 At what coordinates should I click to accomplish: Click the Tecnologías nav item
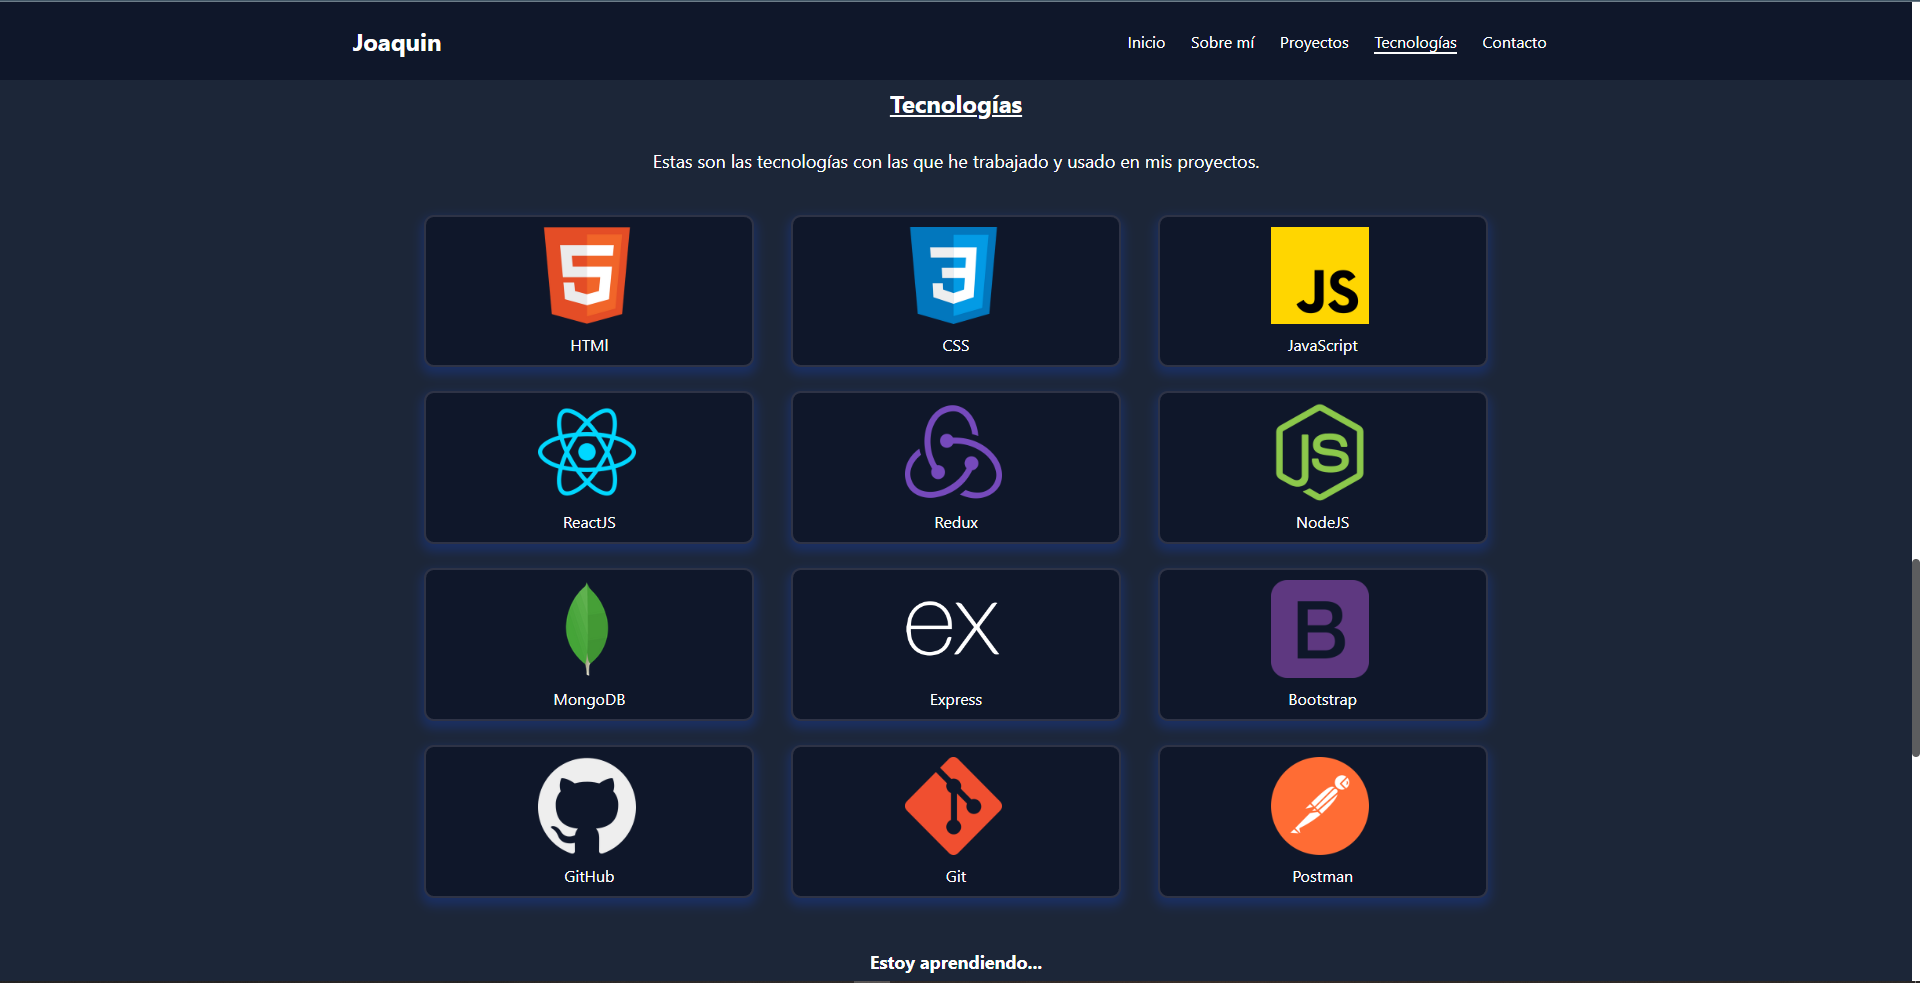(x=1415, y=42)
